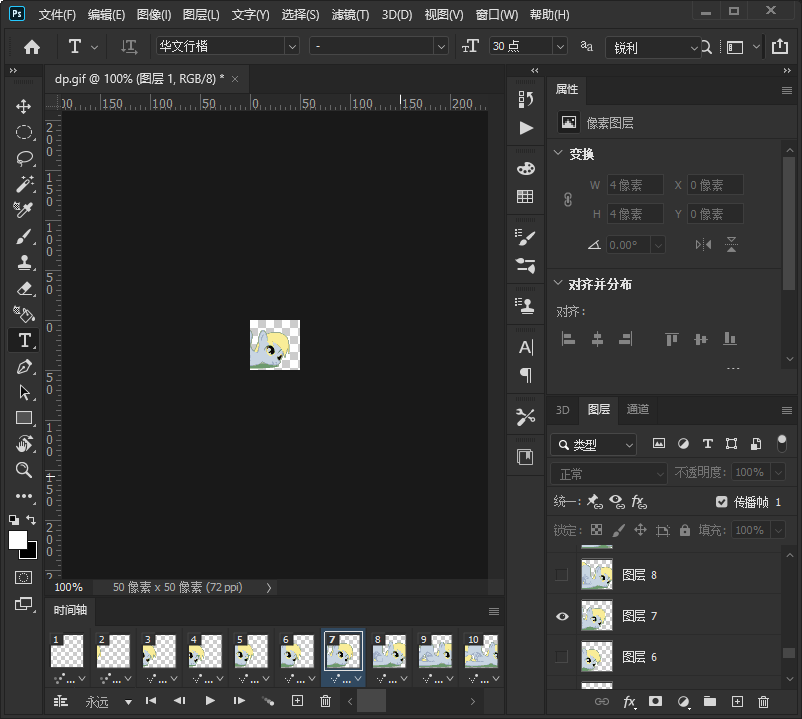Collapse the 变换 section

(558, 153)
